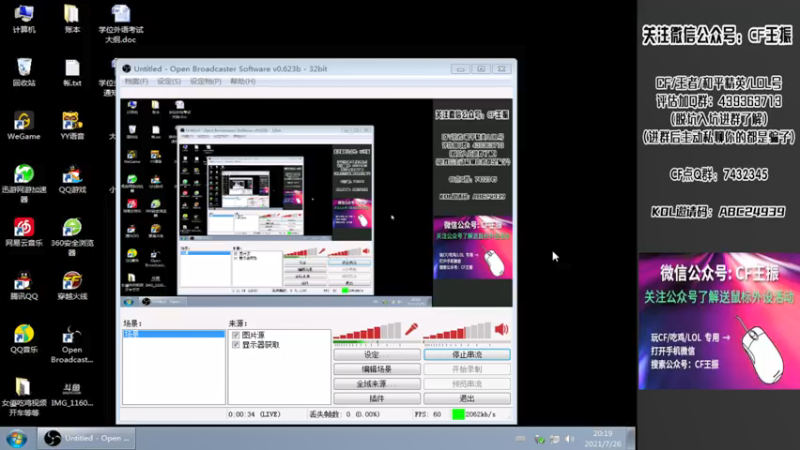Click the 退出 exit button
Screen dimensions: 800x450
467,398
